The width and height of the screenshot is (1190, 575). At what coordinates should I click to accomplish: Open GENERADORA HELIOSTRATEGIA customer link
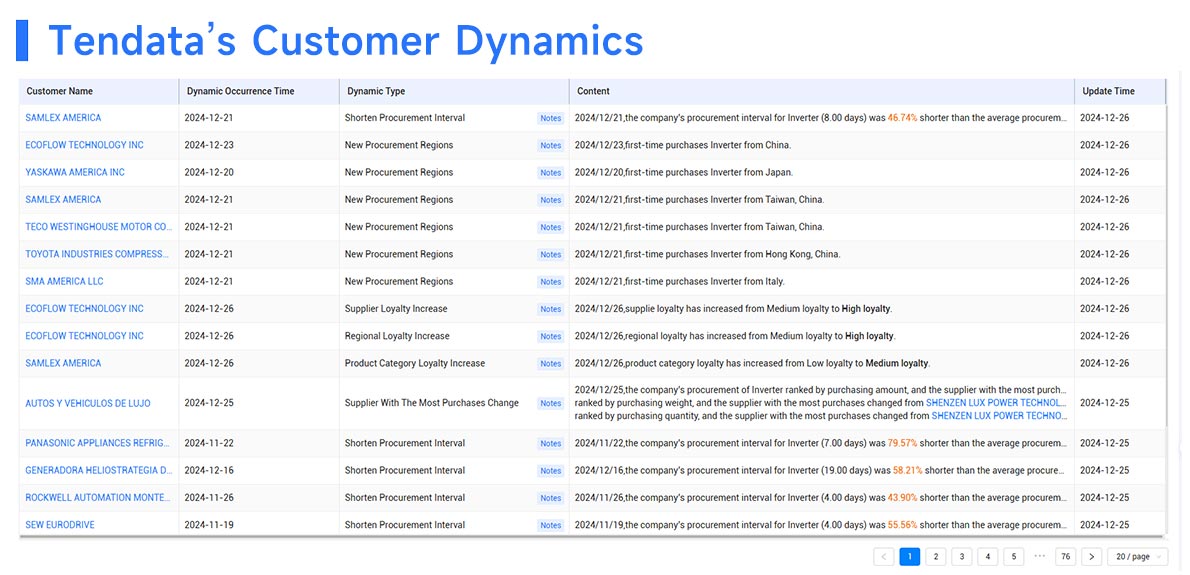coord(99,470)
